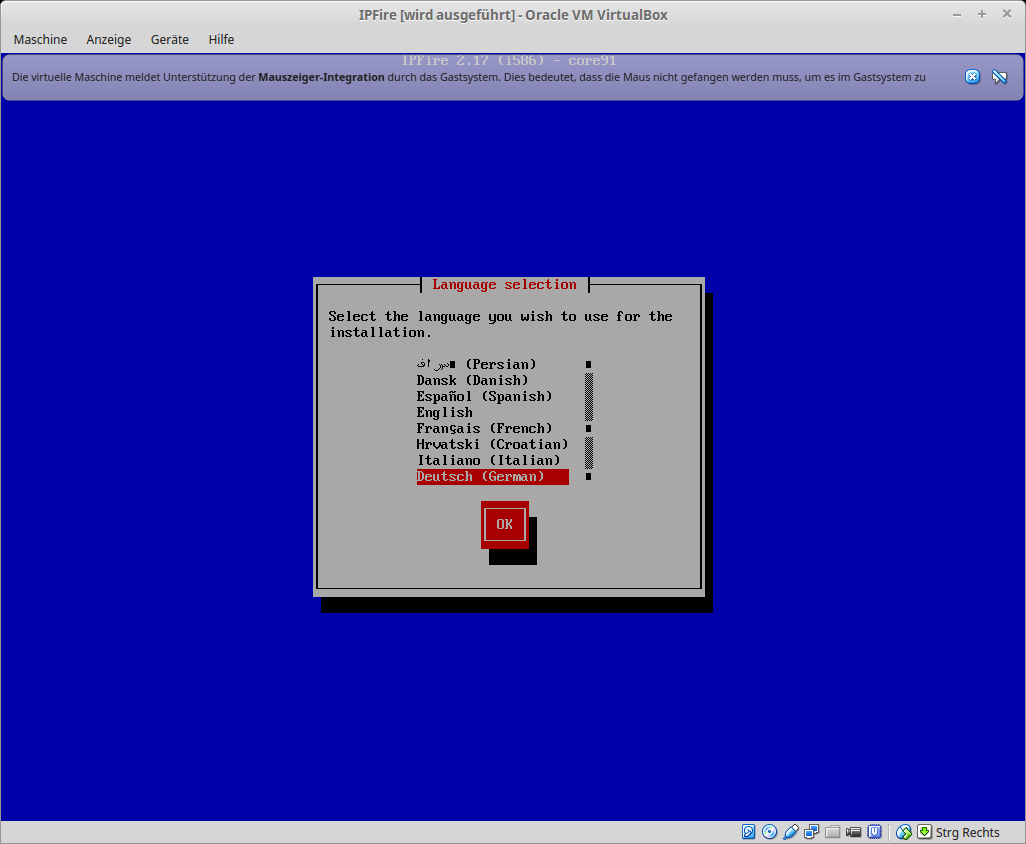Minimize the VirtualBox window

957,14
